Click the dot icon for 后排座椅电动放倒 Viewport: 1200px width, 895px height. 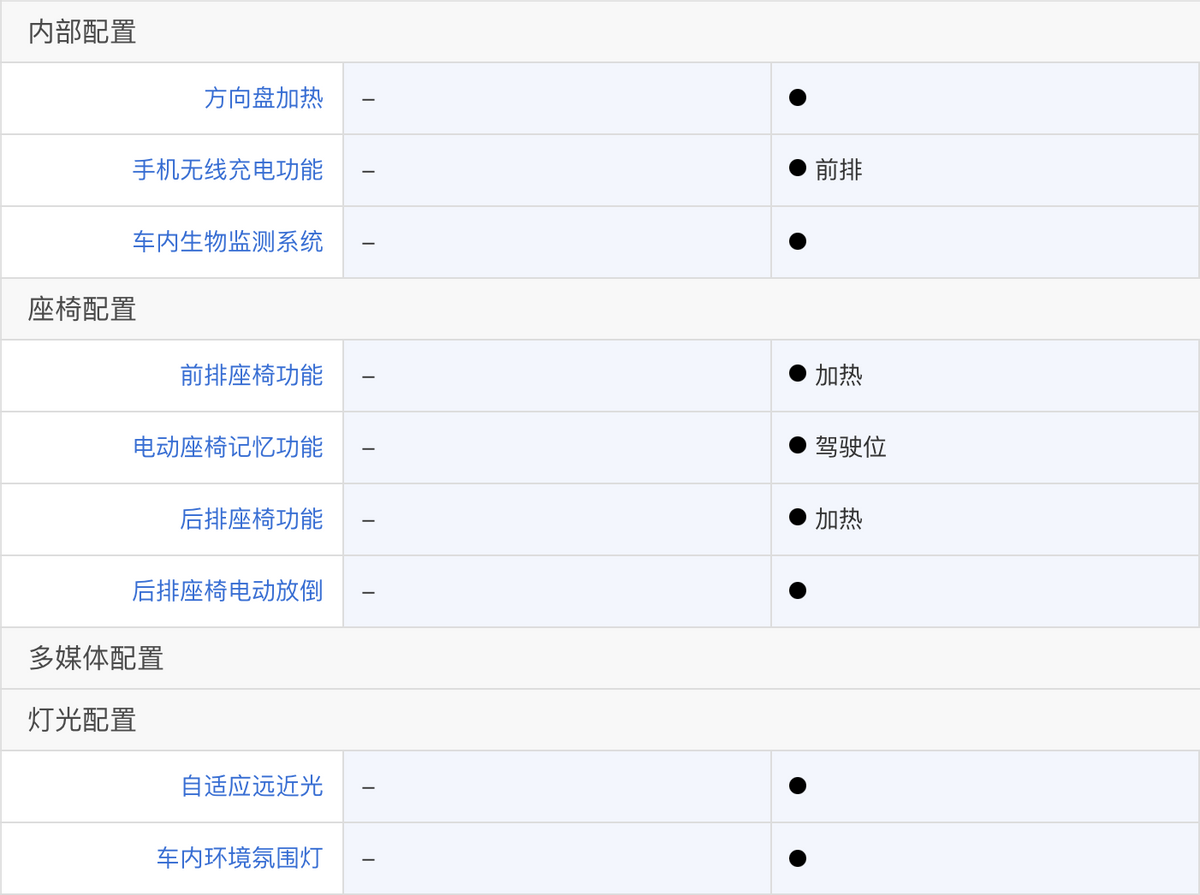(x=797, y=591)
